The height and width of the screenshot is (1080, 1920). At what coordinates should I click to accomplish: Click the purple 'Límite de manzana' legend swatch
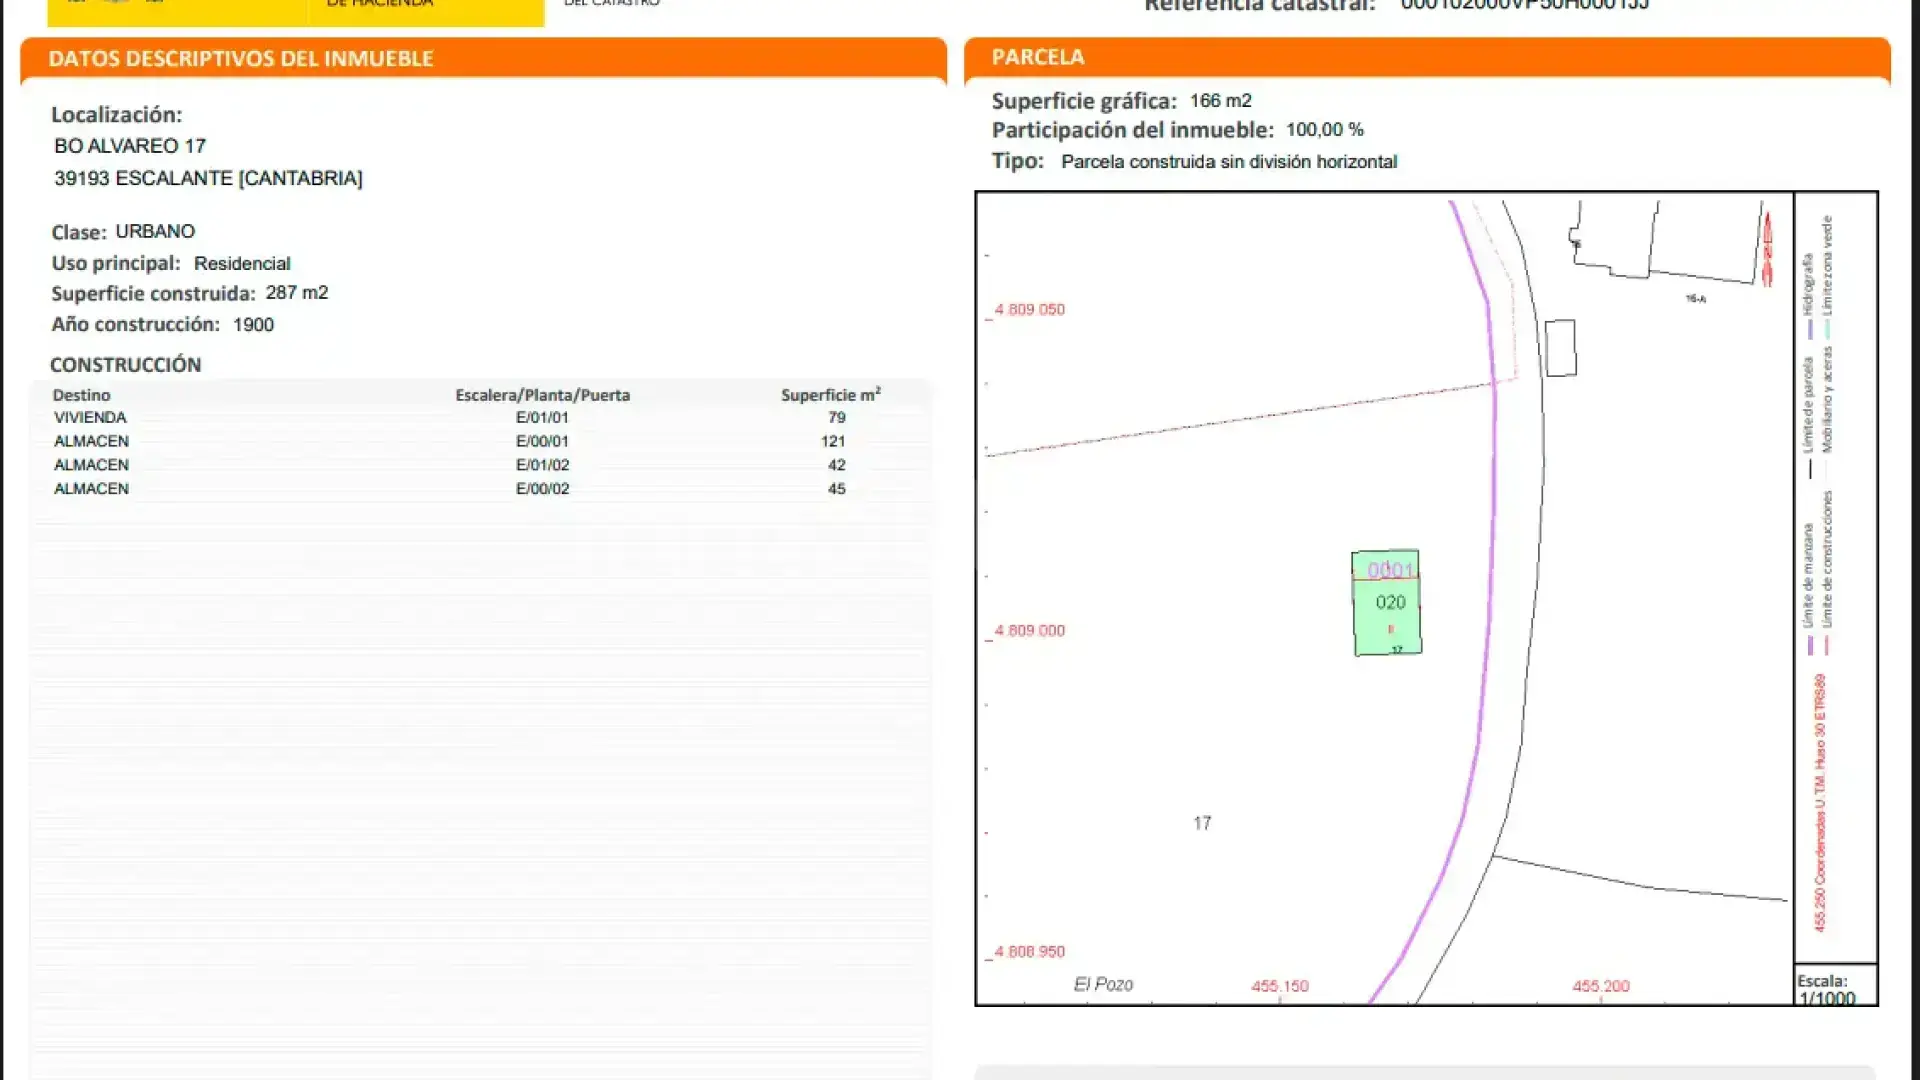[x=1810, y=645]
